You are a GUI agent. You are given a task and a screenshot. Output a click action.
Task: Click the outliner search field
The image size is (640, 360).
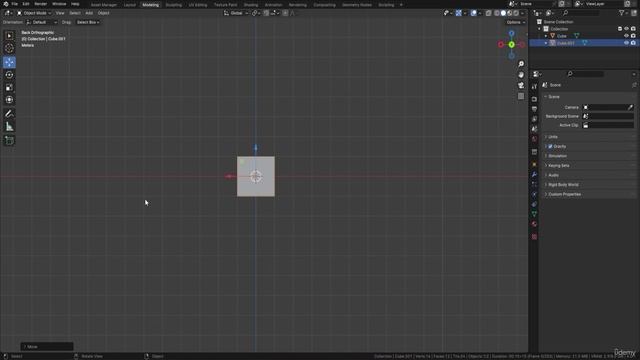[x=580, y=13]
